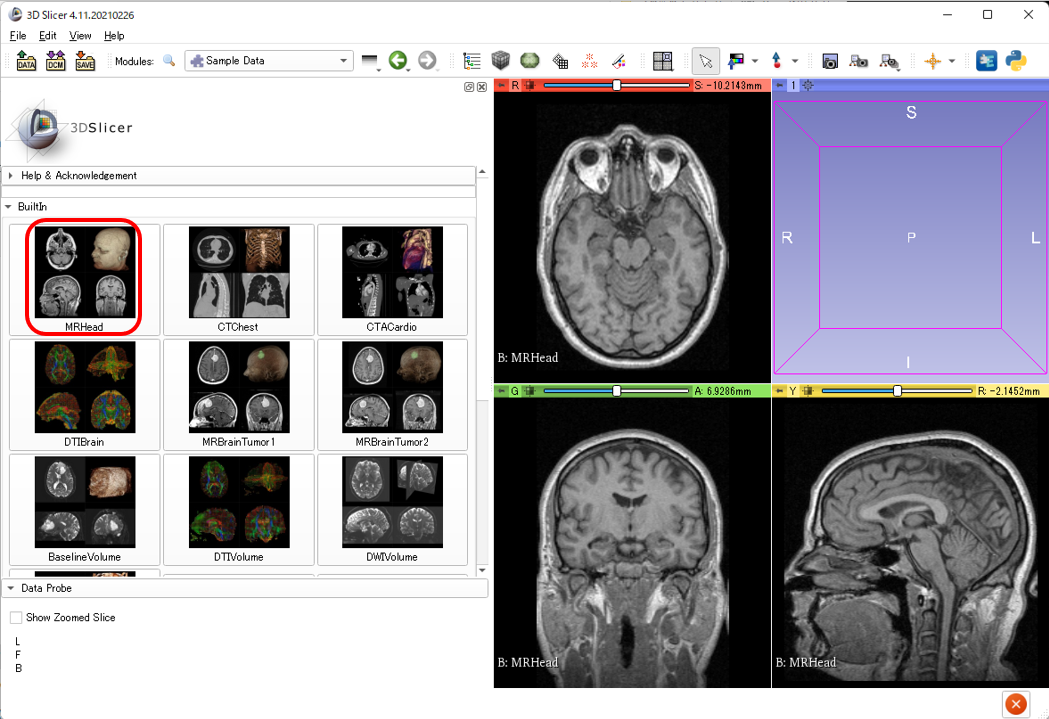
Task: Toggle the pin icon on red slice view
Action: (x=502, y=86)
